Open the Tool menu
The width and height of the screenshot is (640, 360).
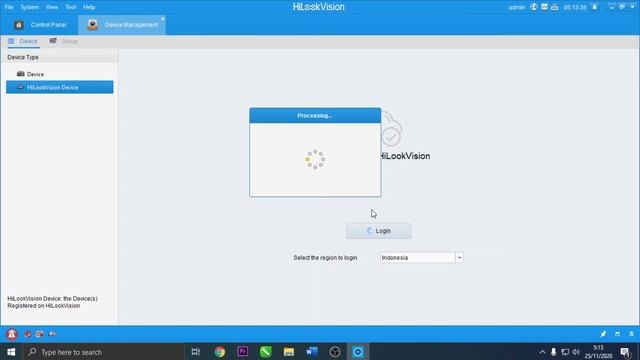(71, 7)
